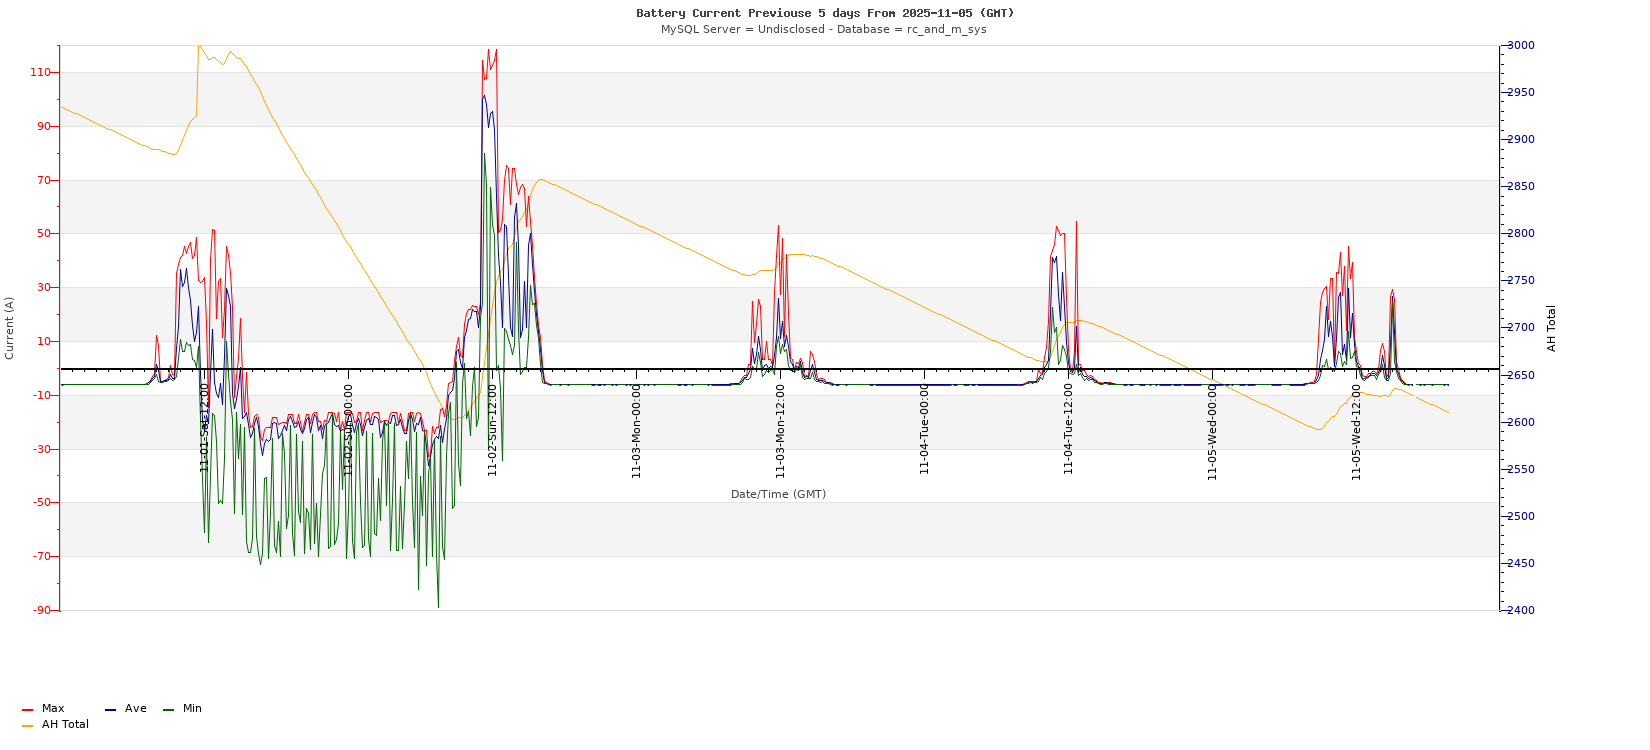1650x750 pixels.
Task: Select the Max legend label
Action: (53, 709)
